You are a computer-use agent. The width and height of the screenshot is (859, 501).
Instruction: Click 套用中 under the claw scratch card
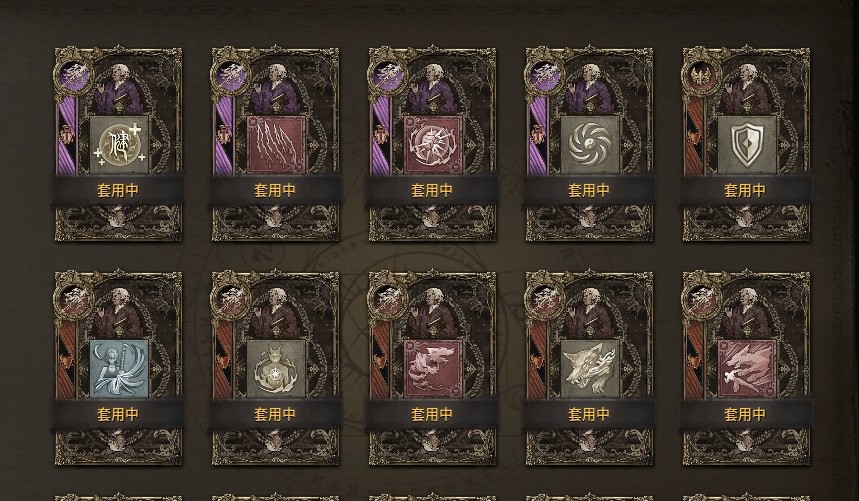coord(275,191)
